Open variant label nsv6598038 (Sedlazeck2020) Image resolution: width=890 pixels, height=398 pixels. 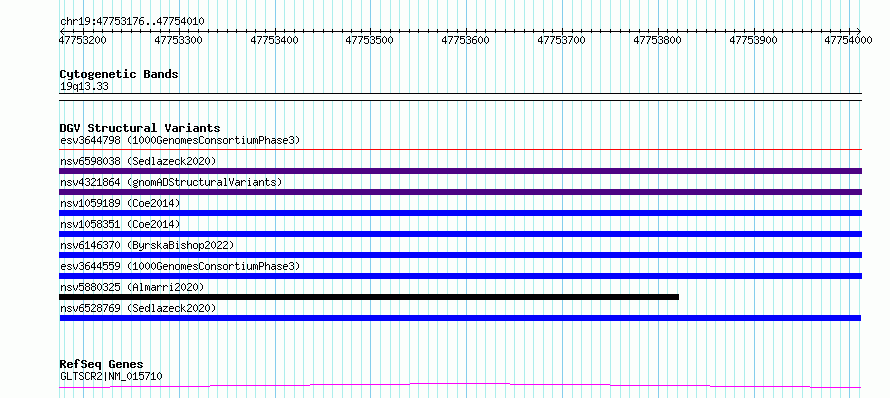pos(138,161)
